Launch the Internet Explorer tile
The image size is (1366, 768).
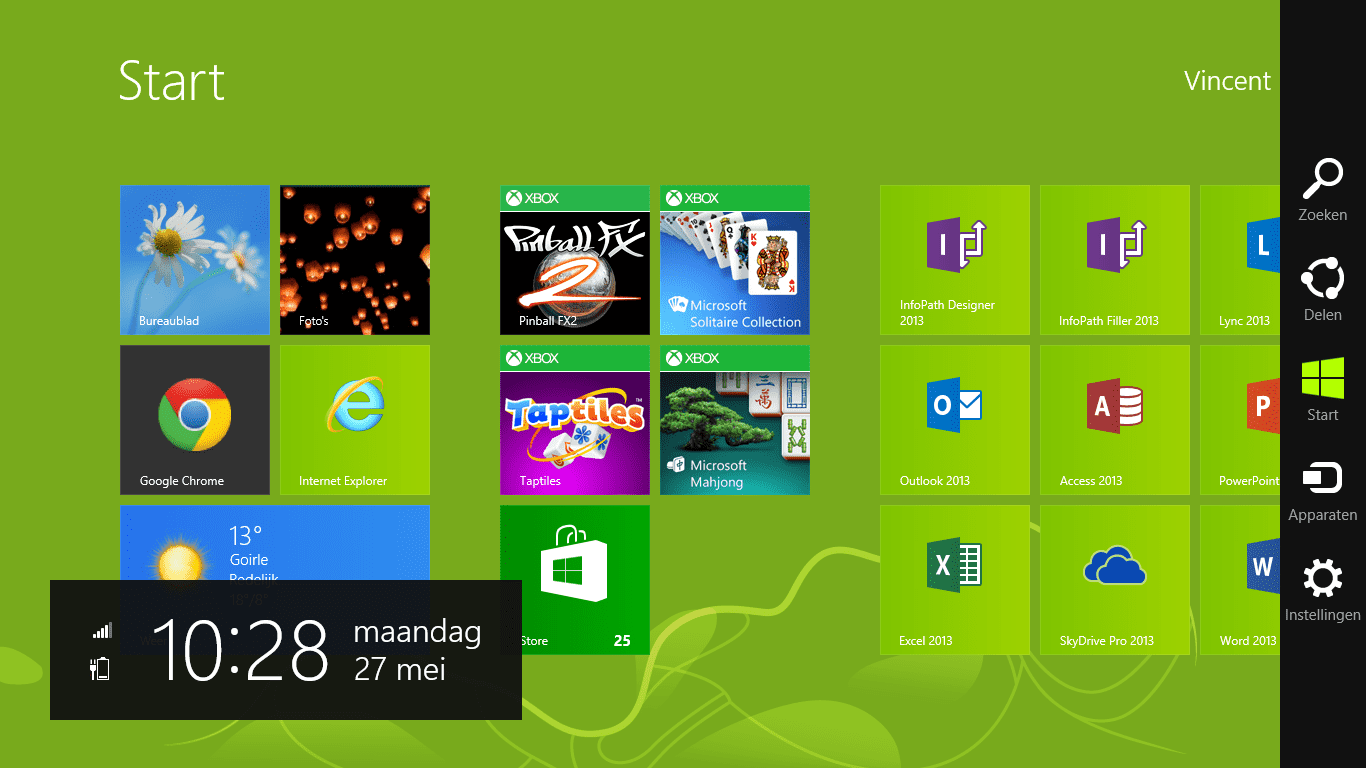[x=355, y=420]
